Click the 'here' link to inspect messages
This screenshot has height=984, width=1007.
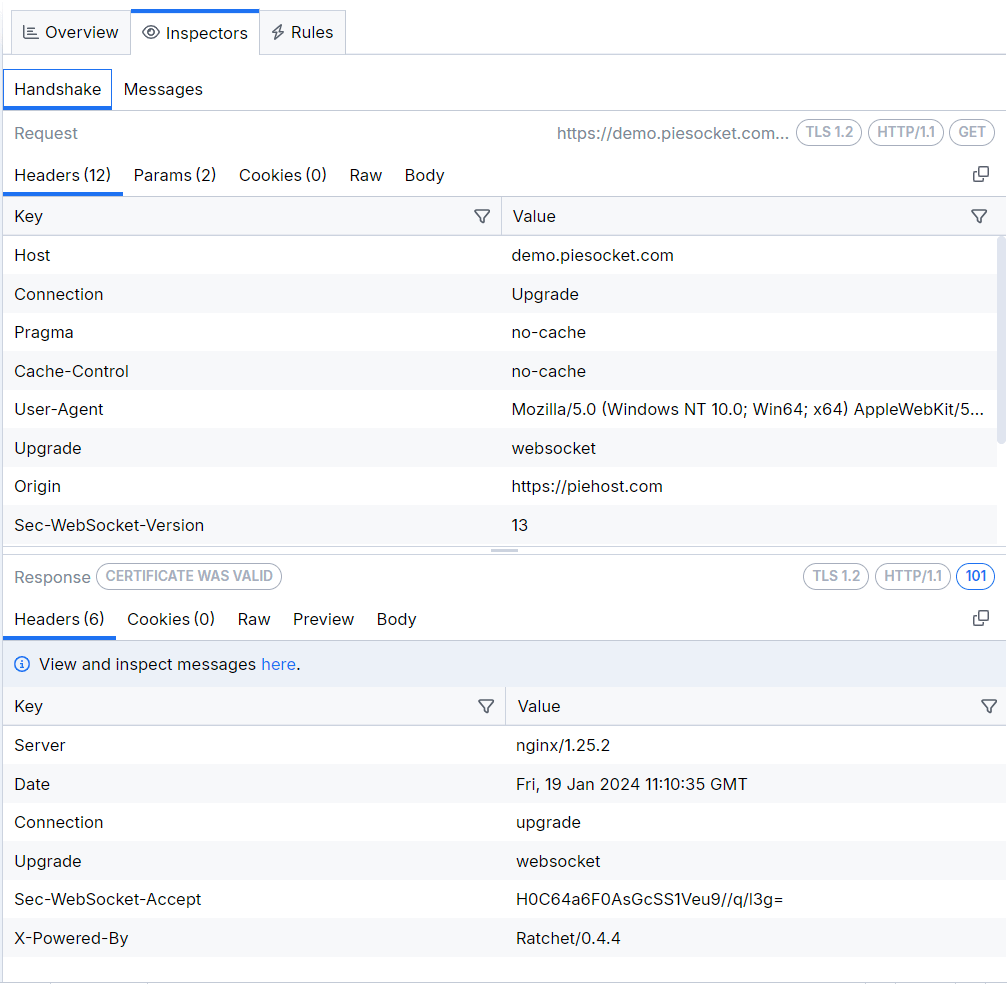pyautogui.click(x=278, y=663)
